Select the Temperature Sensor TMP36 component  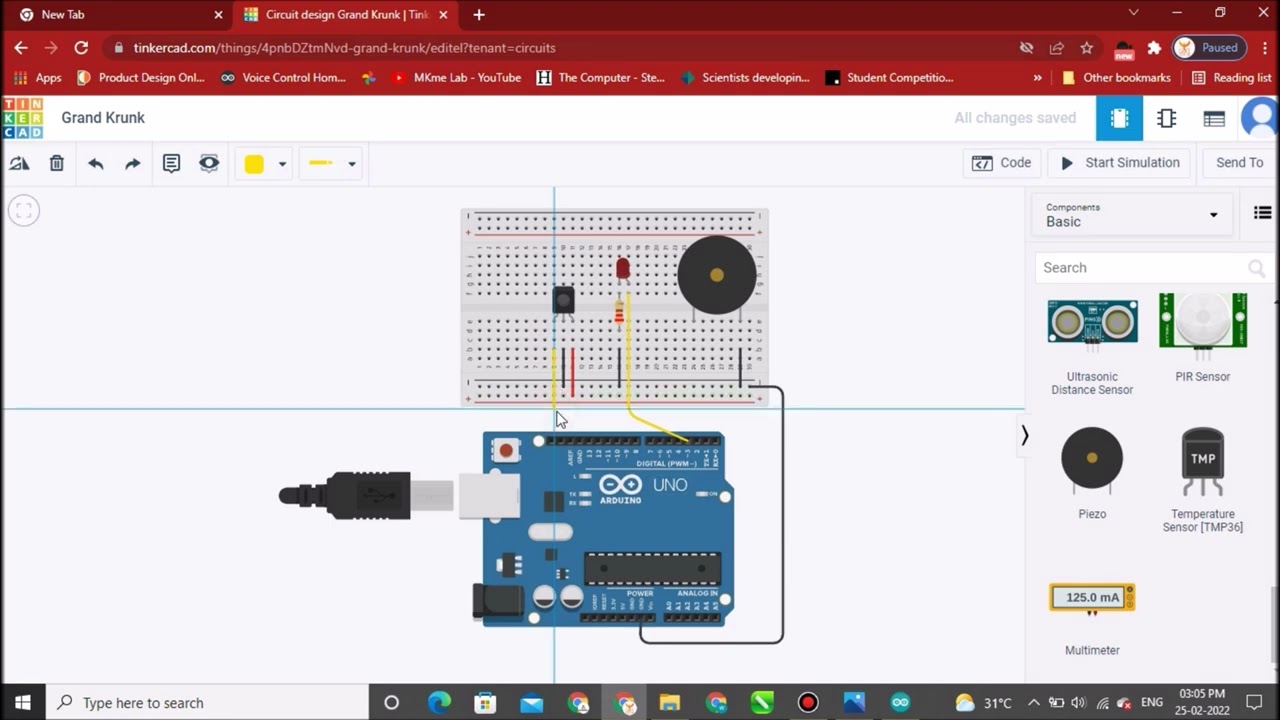click(1202, 480)
